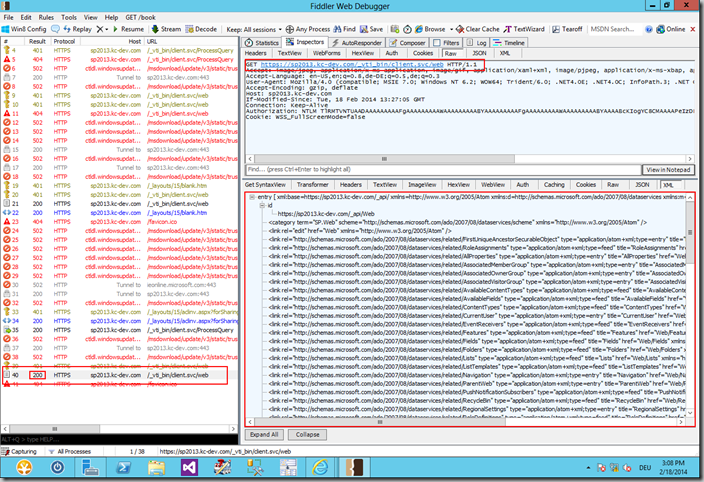704x482 pixels.
Task: Sort sessions by Result column header
Action: (x=37, y=41)
